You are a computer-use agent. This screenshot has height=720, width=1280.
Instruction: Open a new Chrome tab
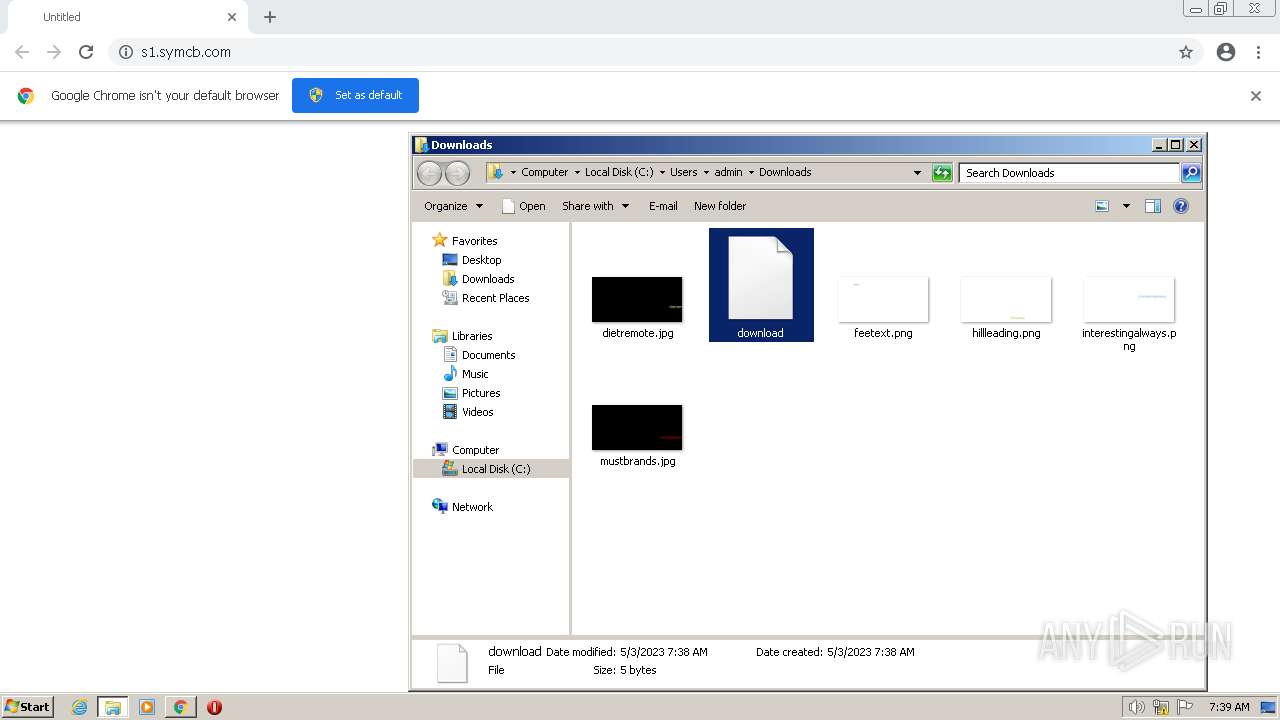tap(270, 17)
